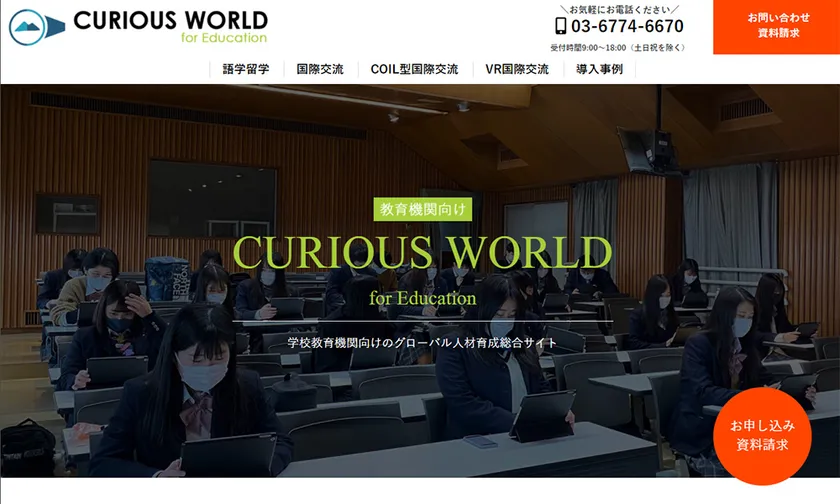Viewport: 840px width, 504px height.
Task: Select the COIL型国際交流 navigation item
Action: tap(414, 69)
